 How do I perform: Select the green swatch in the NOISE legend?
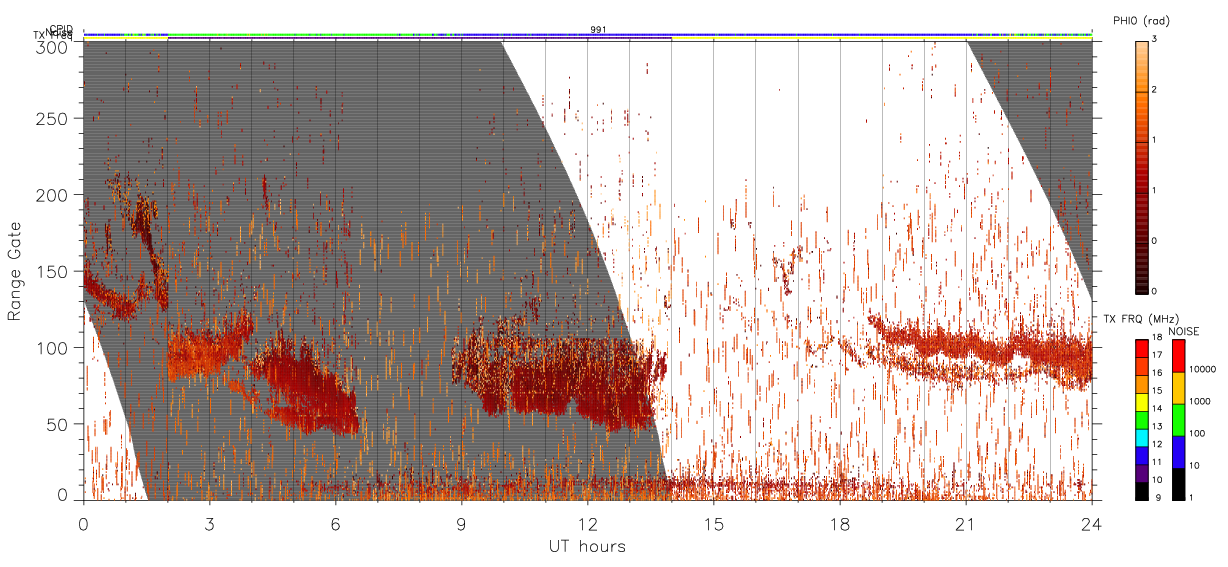click(1179, 420)
